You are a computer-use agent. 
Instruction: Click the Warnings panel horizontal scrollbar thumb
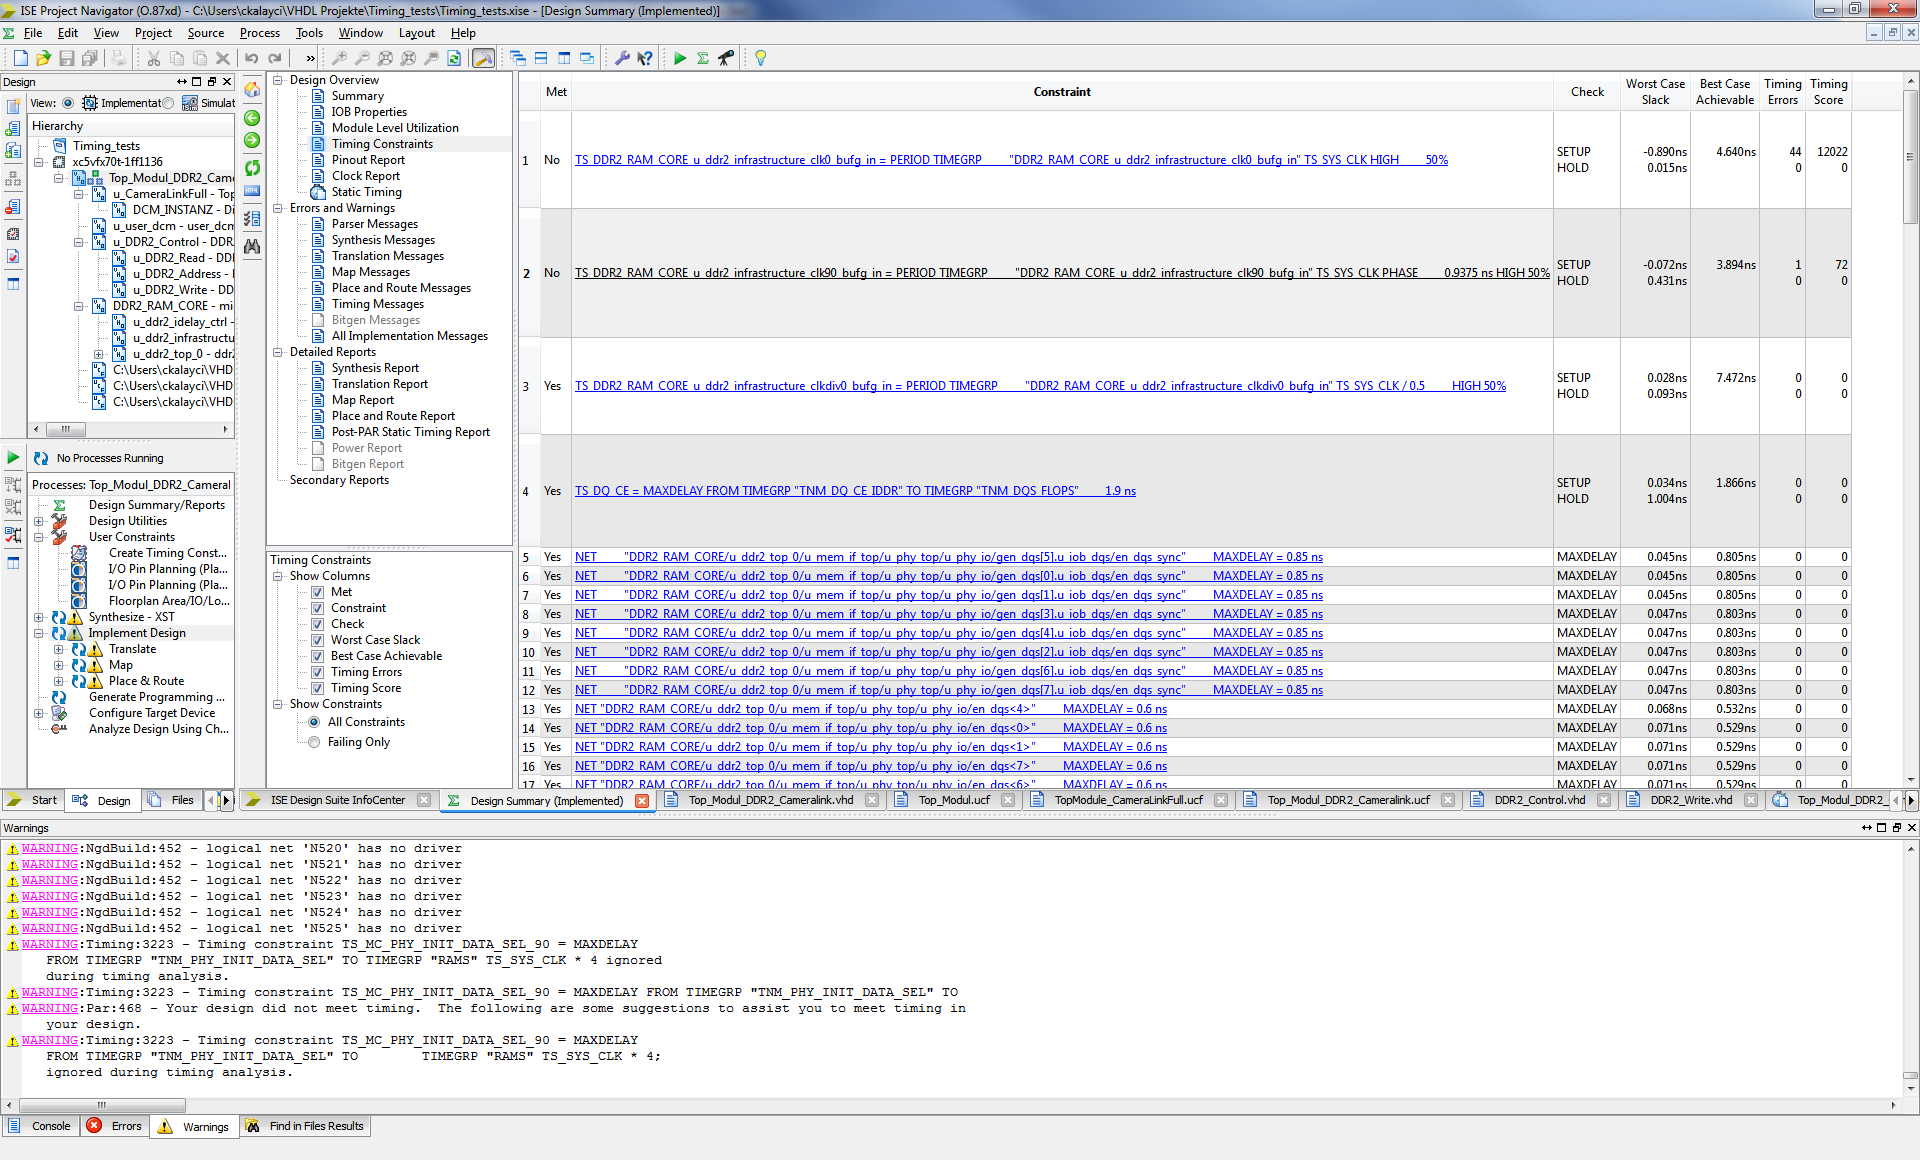pos(102,1105)
